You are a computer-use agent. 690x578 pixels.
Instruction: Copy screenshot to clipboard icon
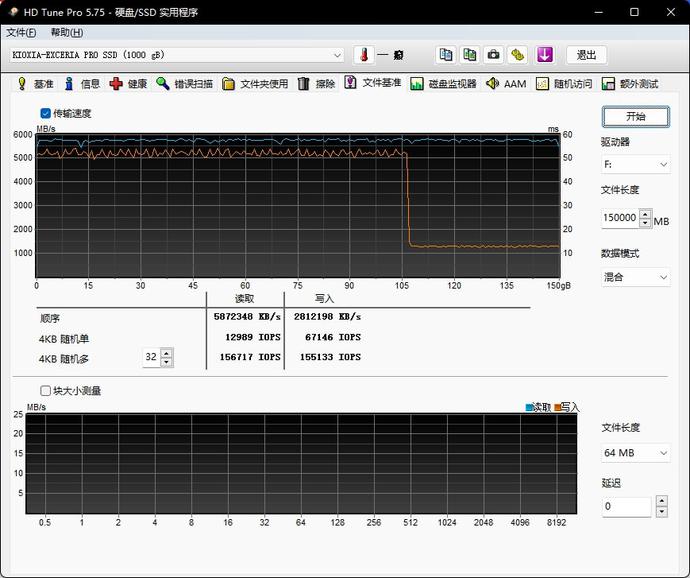click(470, 55)
